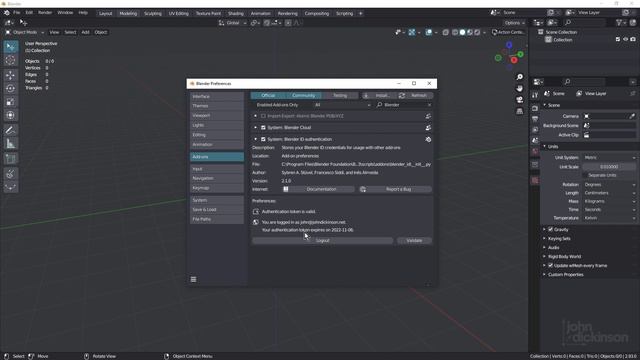Open the Render properties tab icon
640x360 pixels.
(x=535, y=108)
